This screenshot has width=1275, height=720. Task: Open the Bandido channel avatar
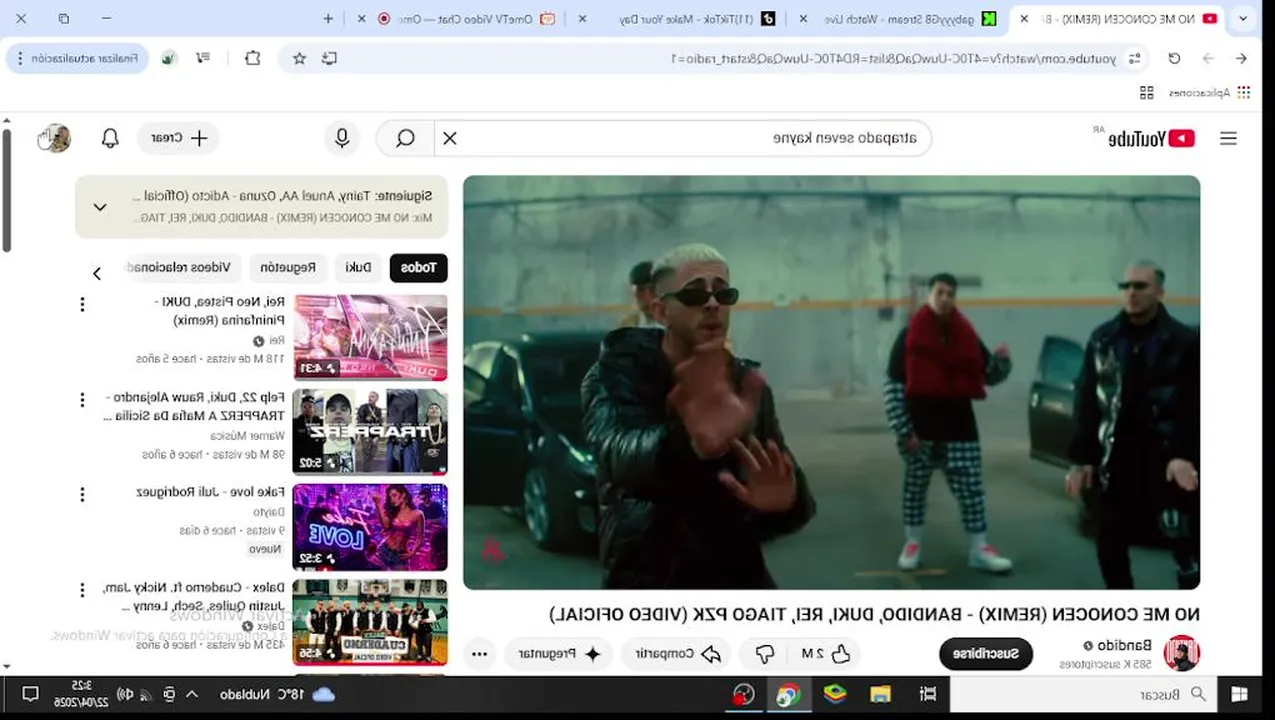click(x=1181, y=653)
